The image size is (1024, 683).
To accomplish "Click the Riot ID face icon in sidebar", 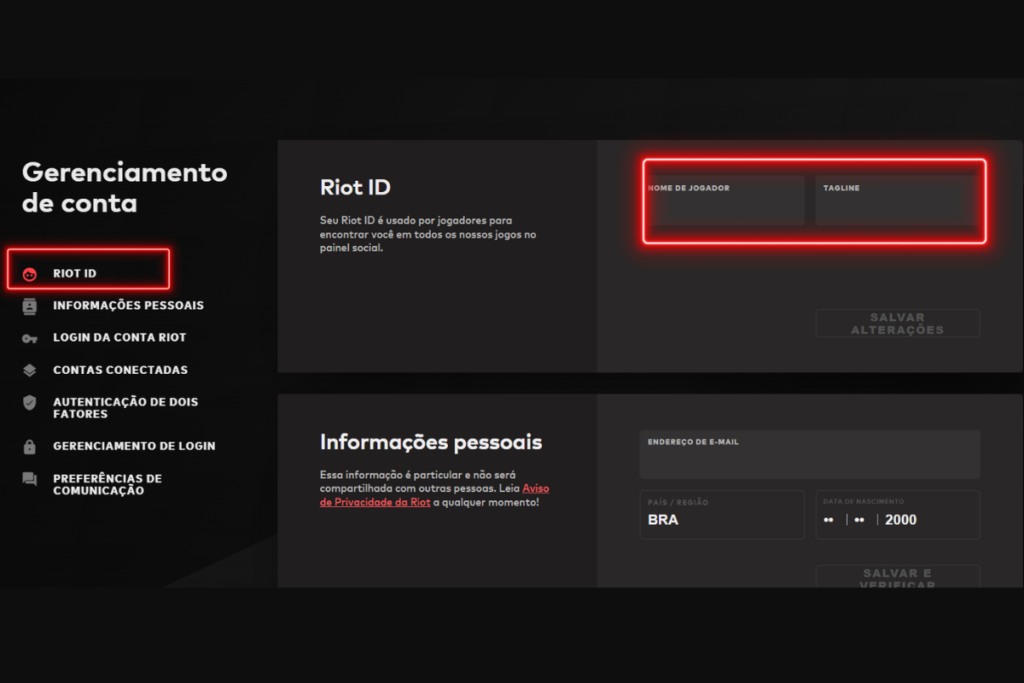I will 29,274.
